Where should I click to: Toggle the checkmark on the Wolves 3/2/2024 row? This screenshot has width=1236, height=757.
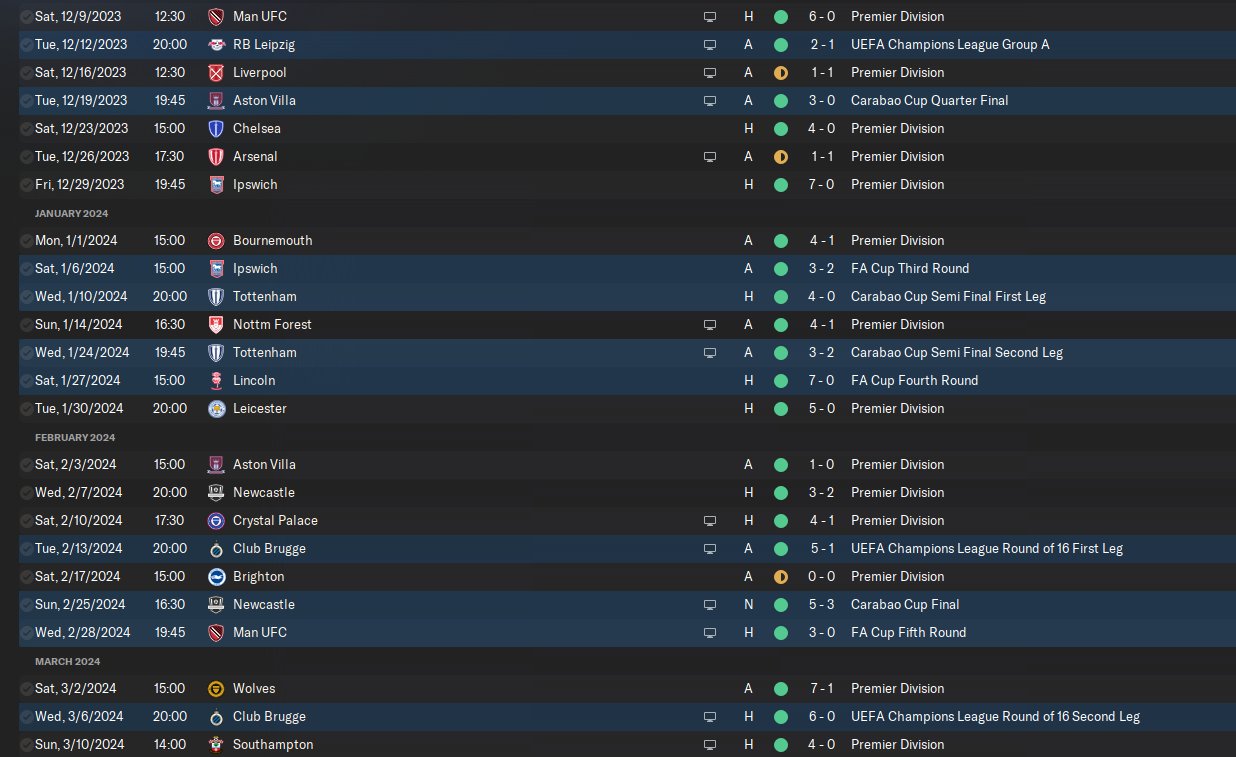(26, 689)
